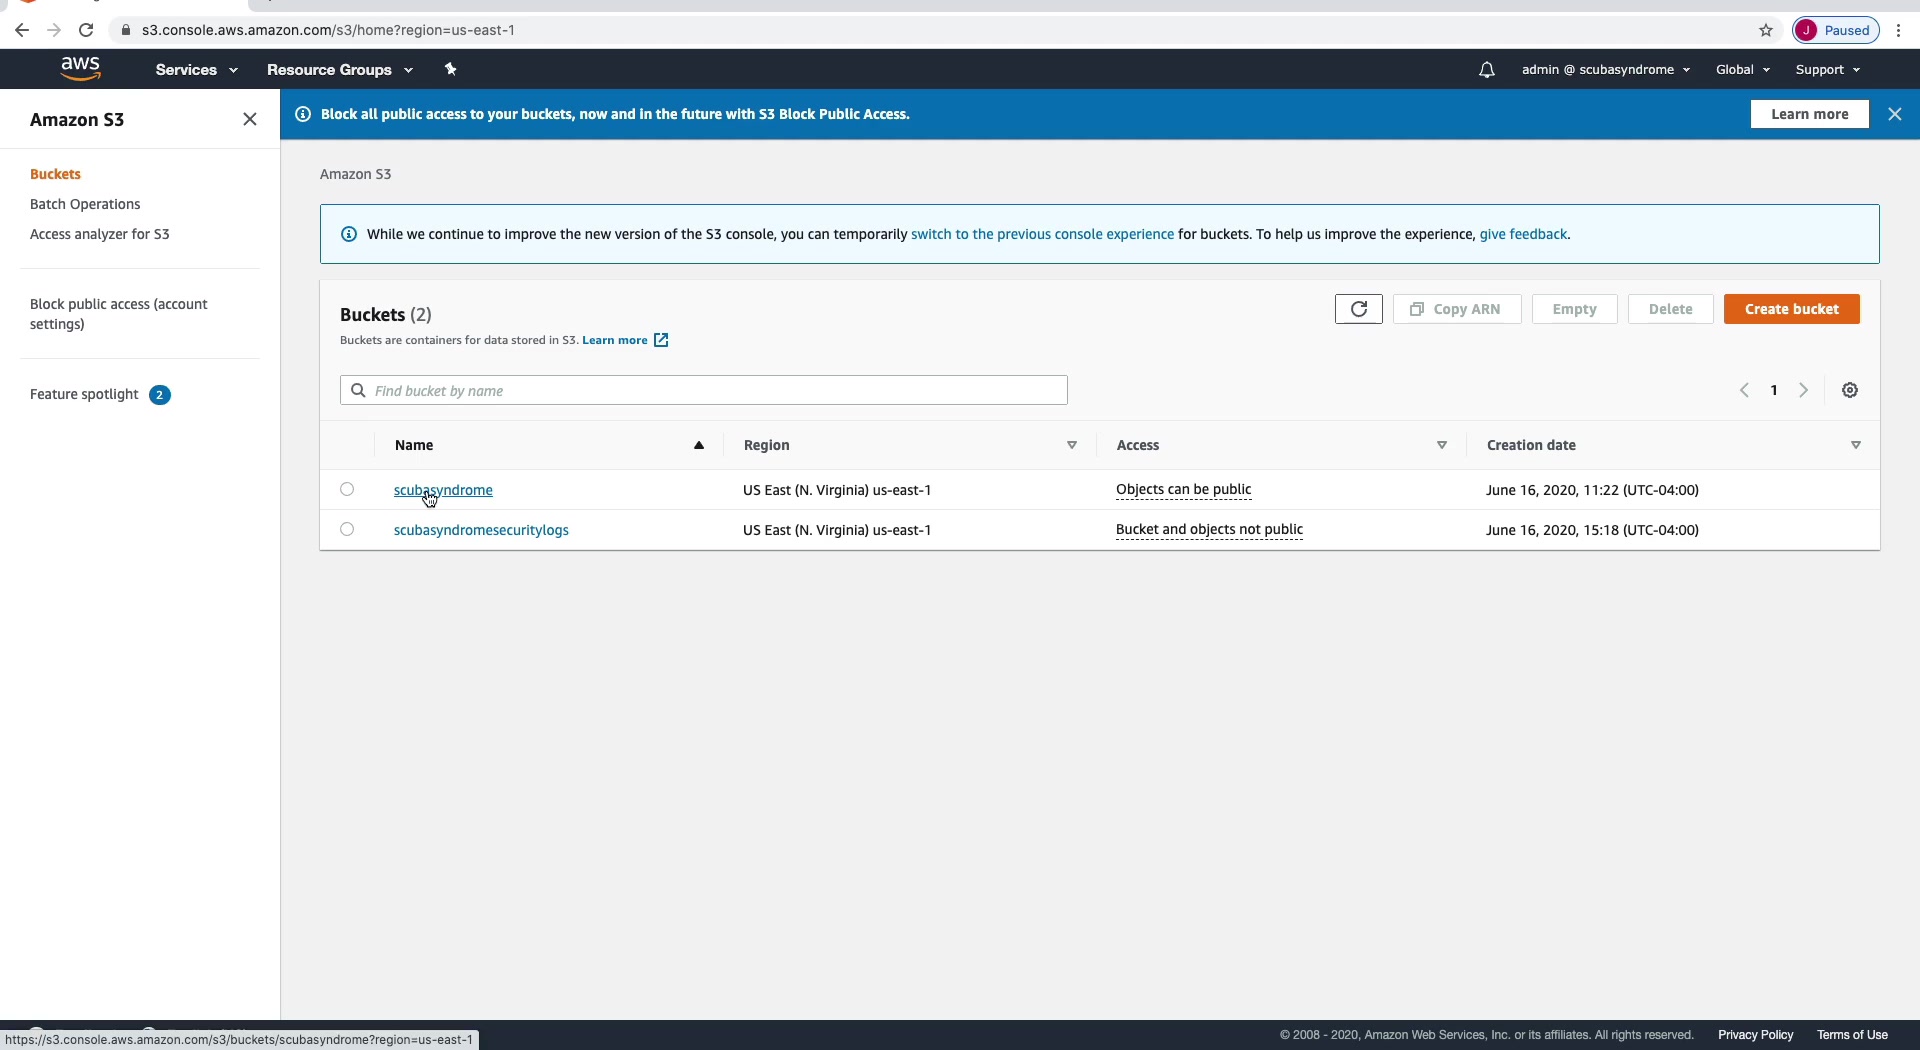Viewport: 1920px width, 1050px height.
Task: Click the give feedback link
Action: click(x=1523, y=234)
